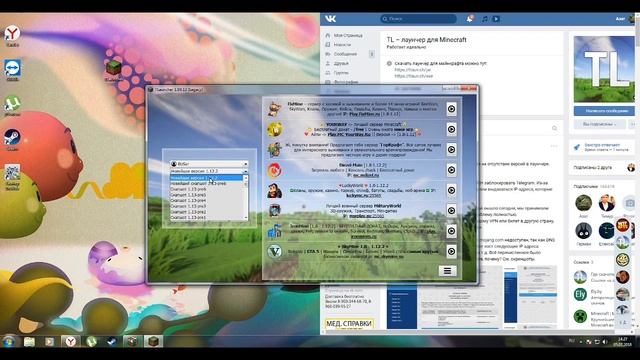Expand VK 'Вы подписаны' subscription dropdown
This screenshot has width=640, height=360.
pos(600,124)
